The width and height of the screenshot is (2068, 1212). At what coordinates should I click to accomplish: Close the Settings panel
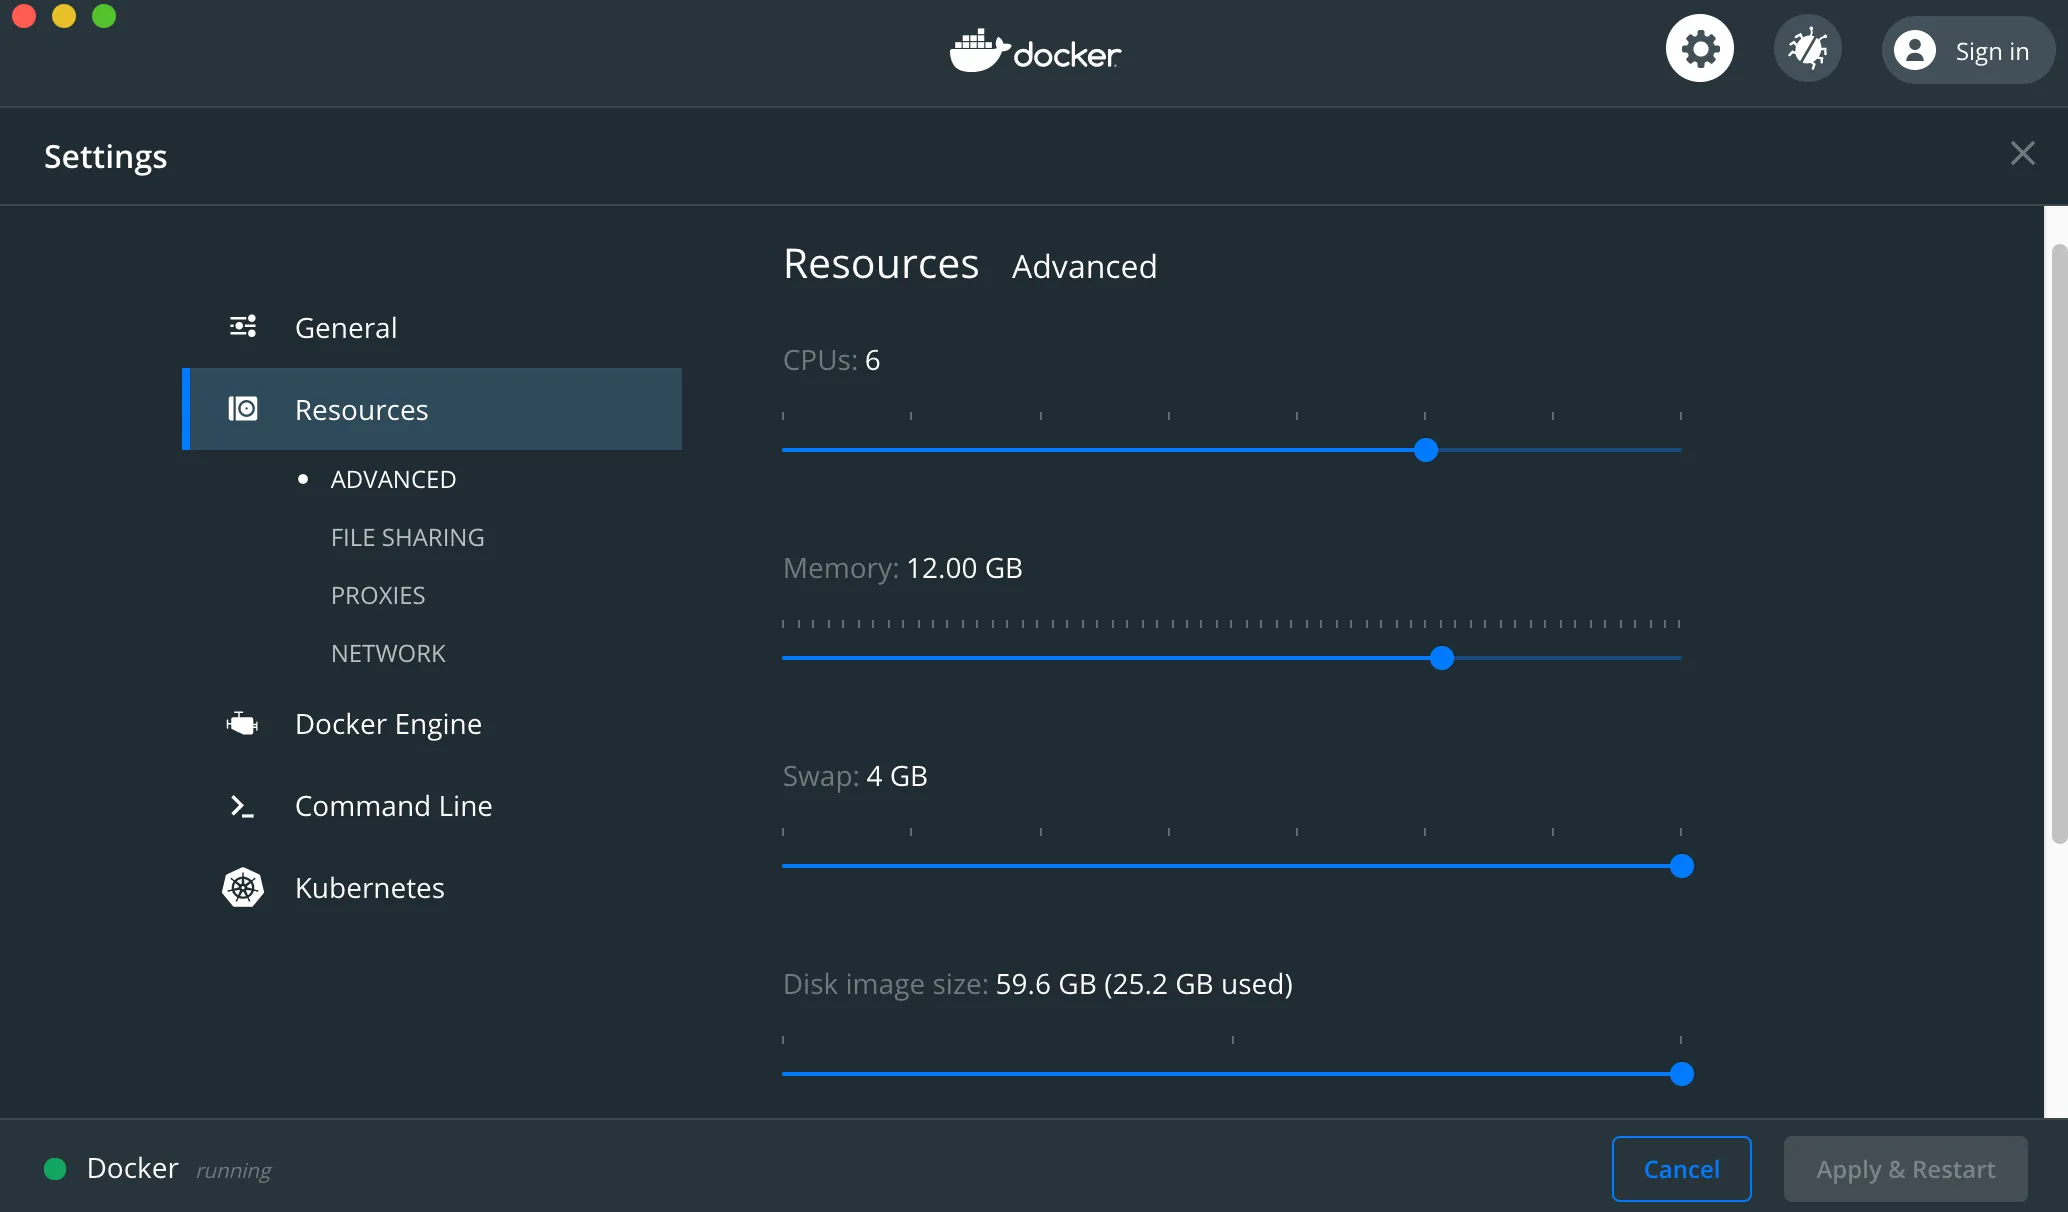(2022, 153)
